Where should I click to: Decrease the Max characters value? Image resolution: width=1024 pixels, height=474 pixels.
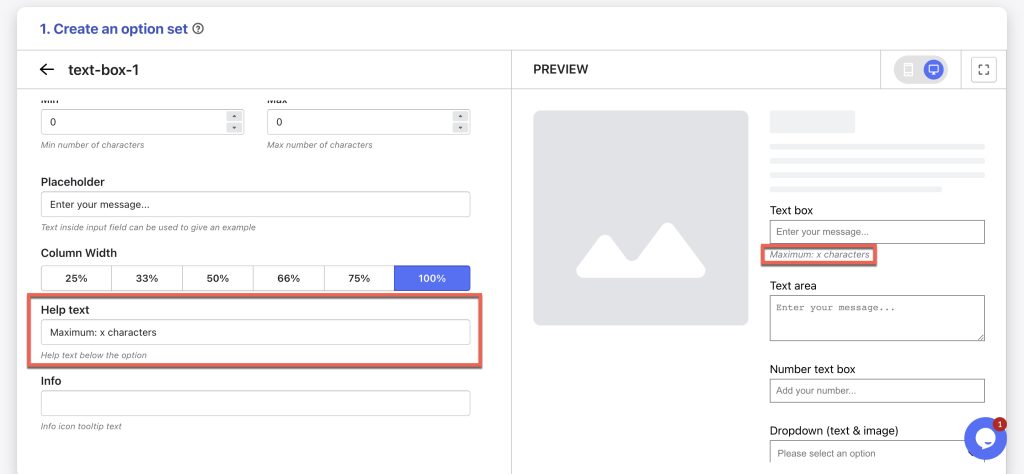(461, 127)
